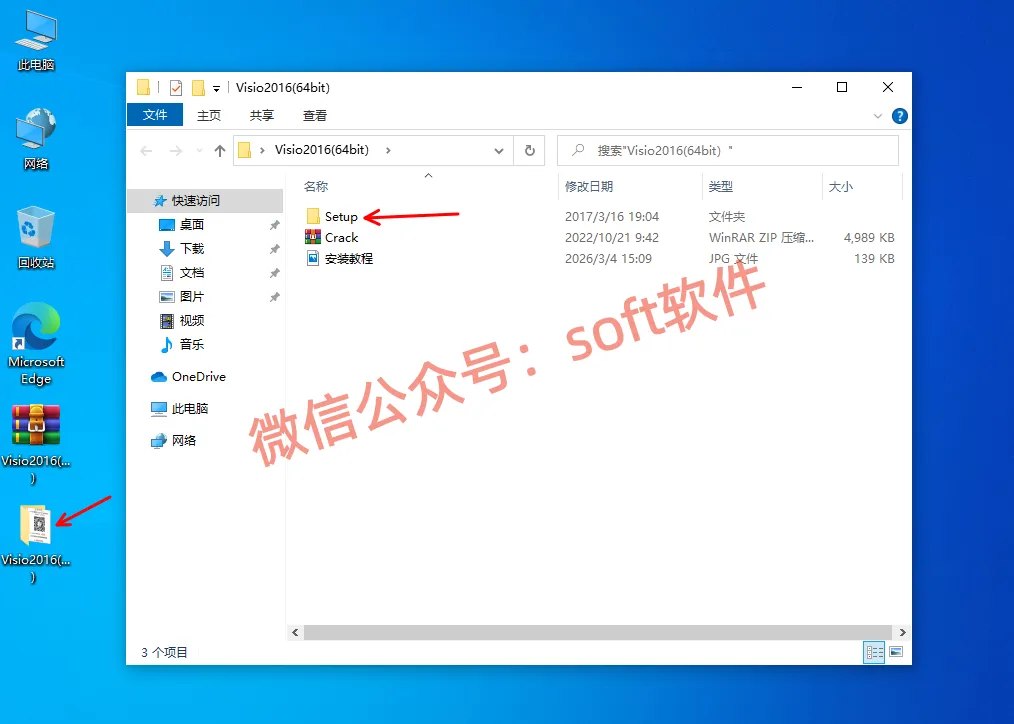Click the 2026/3/4 15:09 date cell
Screen dimensions: 1014x724
tap(608, 259)
